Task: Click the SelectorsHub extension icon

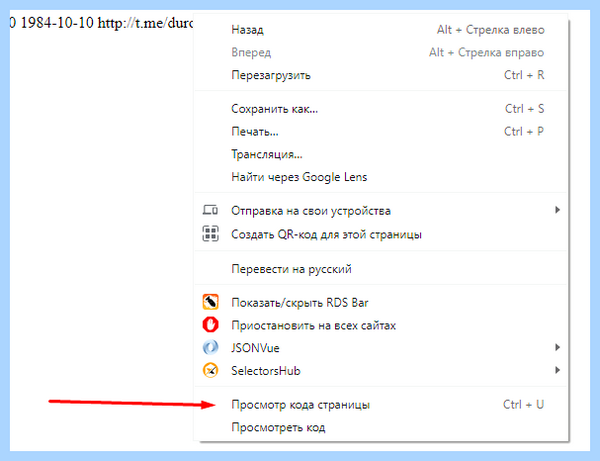Action: 210,370
